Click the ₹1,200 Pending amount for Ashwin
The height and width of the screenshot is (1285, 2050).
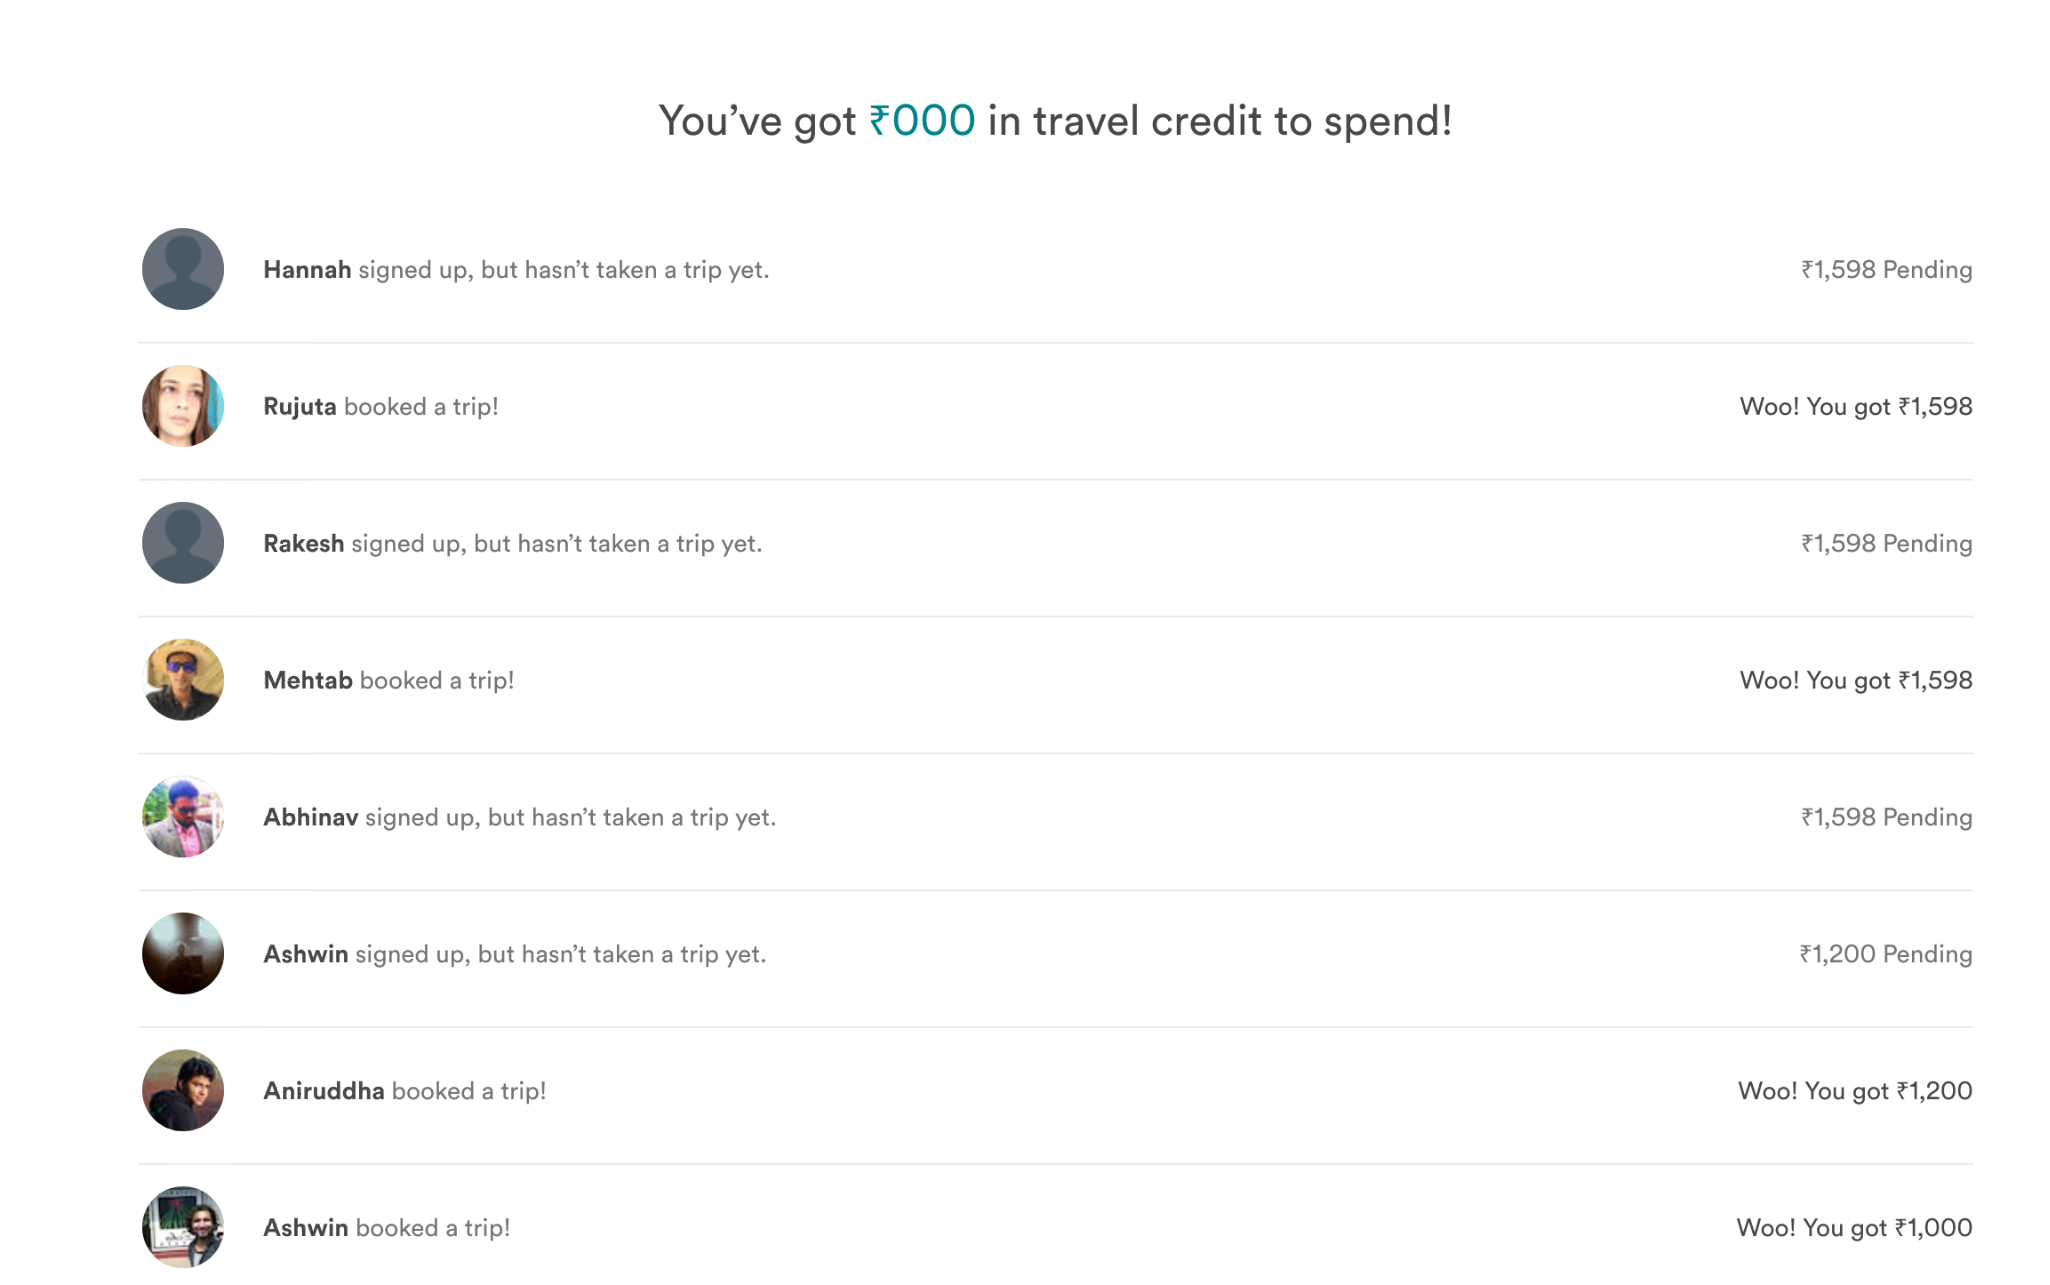(x=1885, y=954)
